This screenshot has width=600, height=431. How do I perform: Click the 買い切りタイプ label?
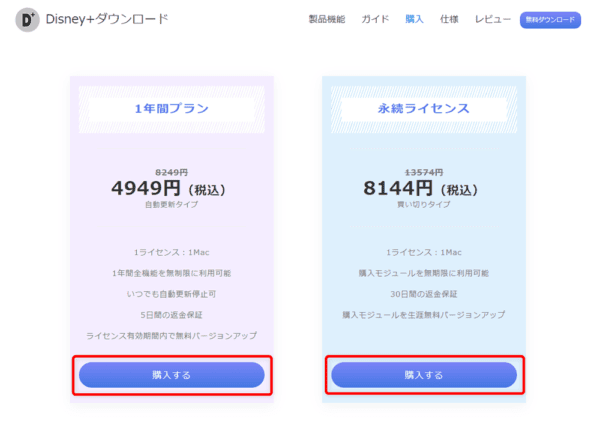click(x=423, y=204)
